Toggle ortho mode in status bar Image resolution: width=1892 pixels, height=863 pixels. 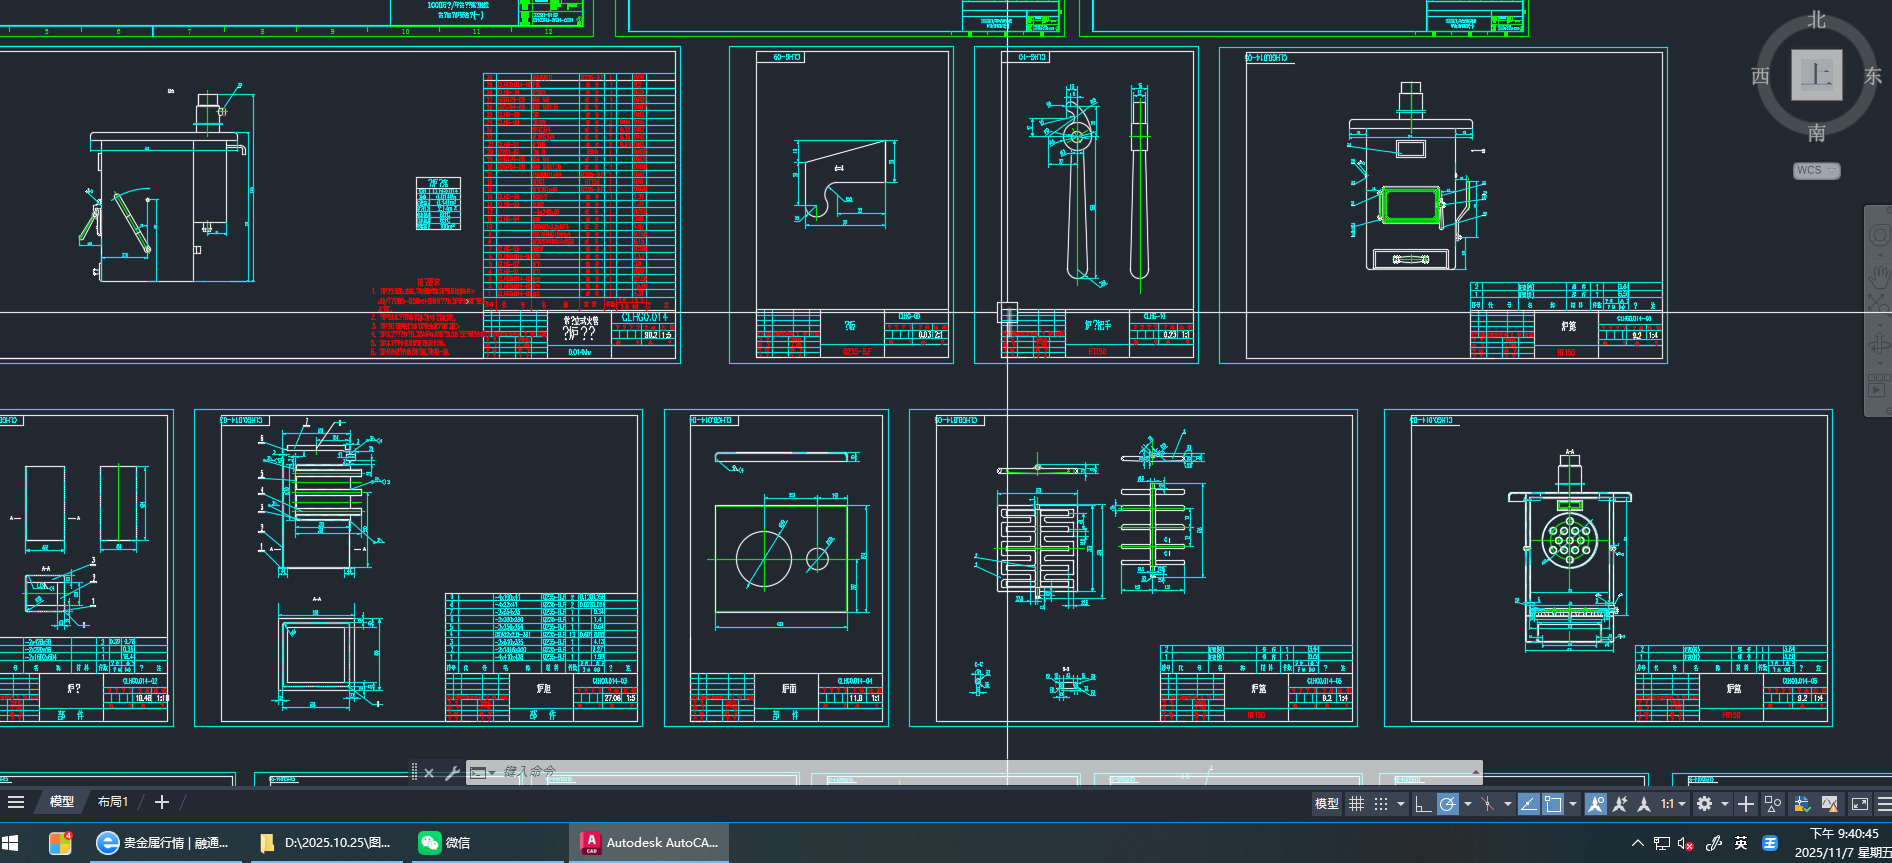[1423, 804]
